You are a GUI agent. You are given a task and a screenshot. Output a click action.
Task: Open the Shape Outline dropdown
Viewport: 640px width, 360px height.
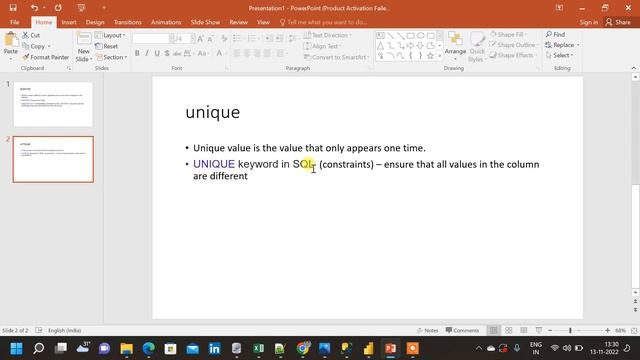[x=513, y=44]
